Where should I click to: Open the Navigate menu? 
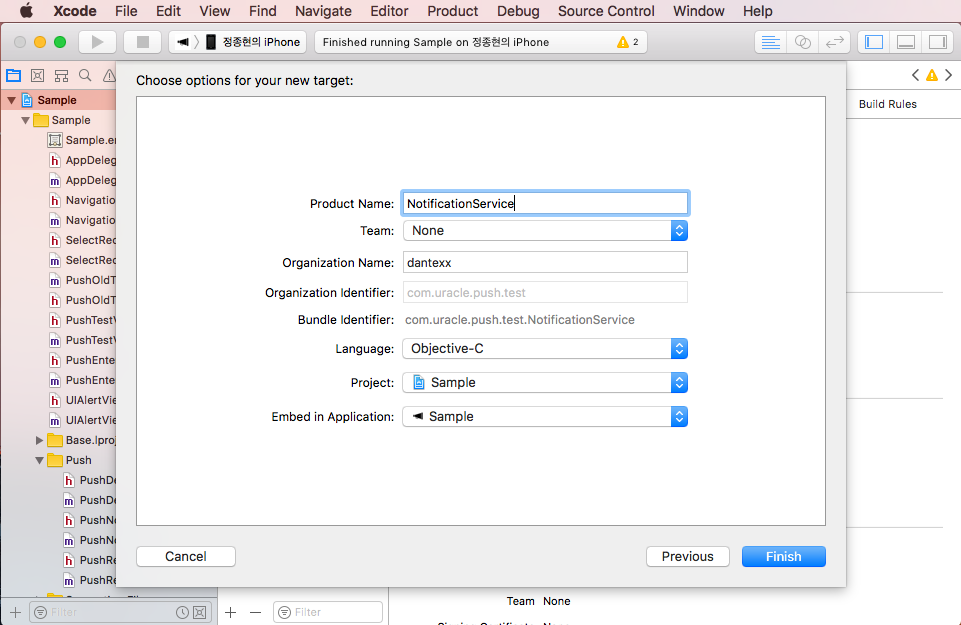(x=323, y=11)
